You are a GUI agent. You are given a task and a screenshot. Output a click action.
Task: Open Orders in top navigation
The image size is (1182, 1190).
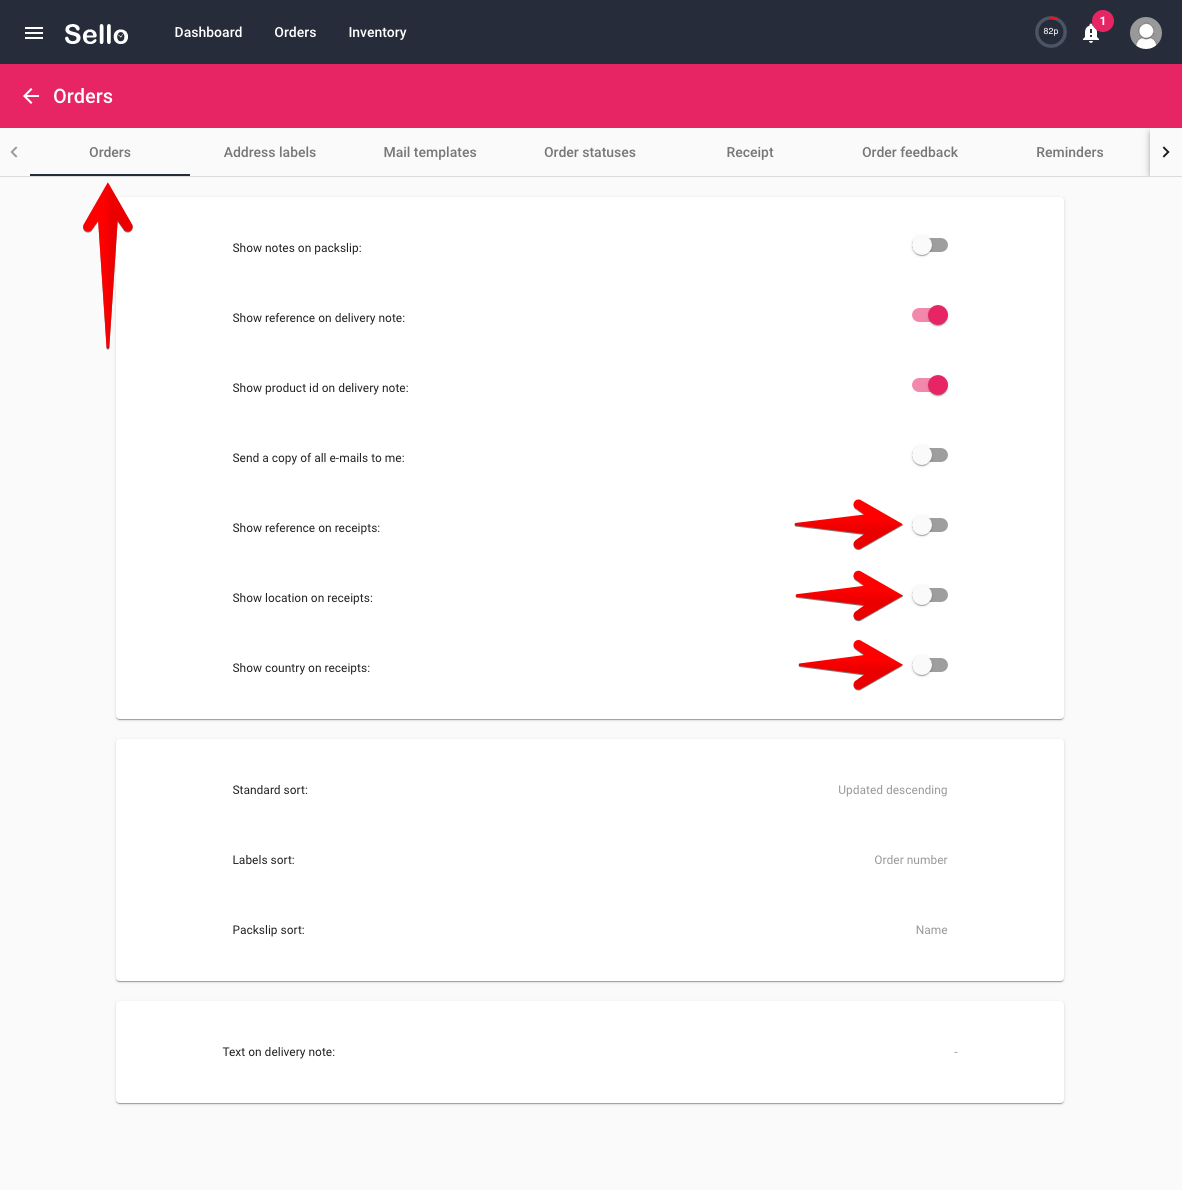coord(295,32)
